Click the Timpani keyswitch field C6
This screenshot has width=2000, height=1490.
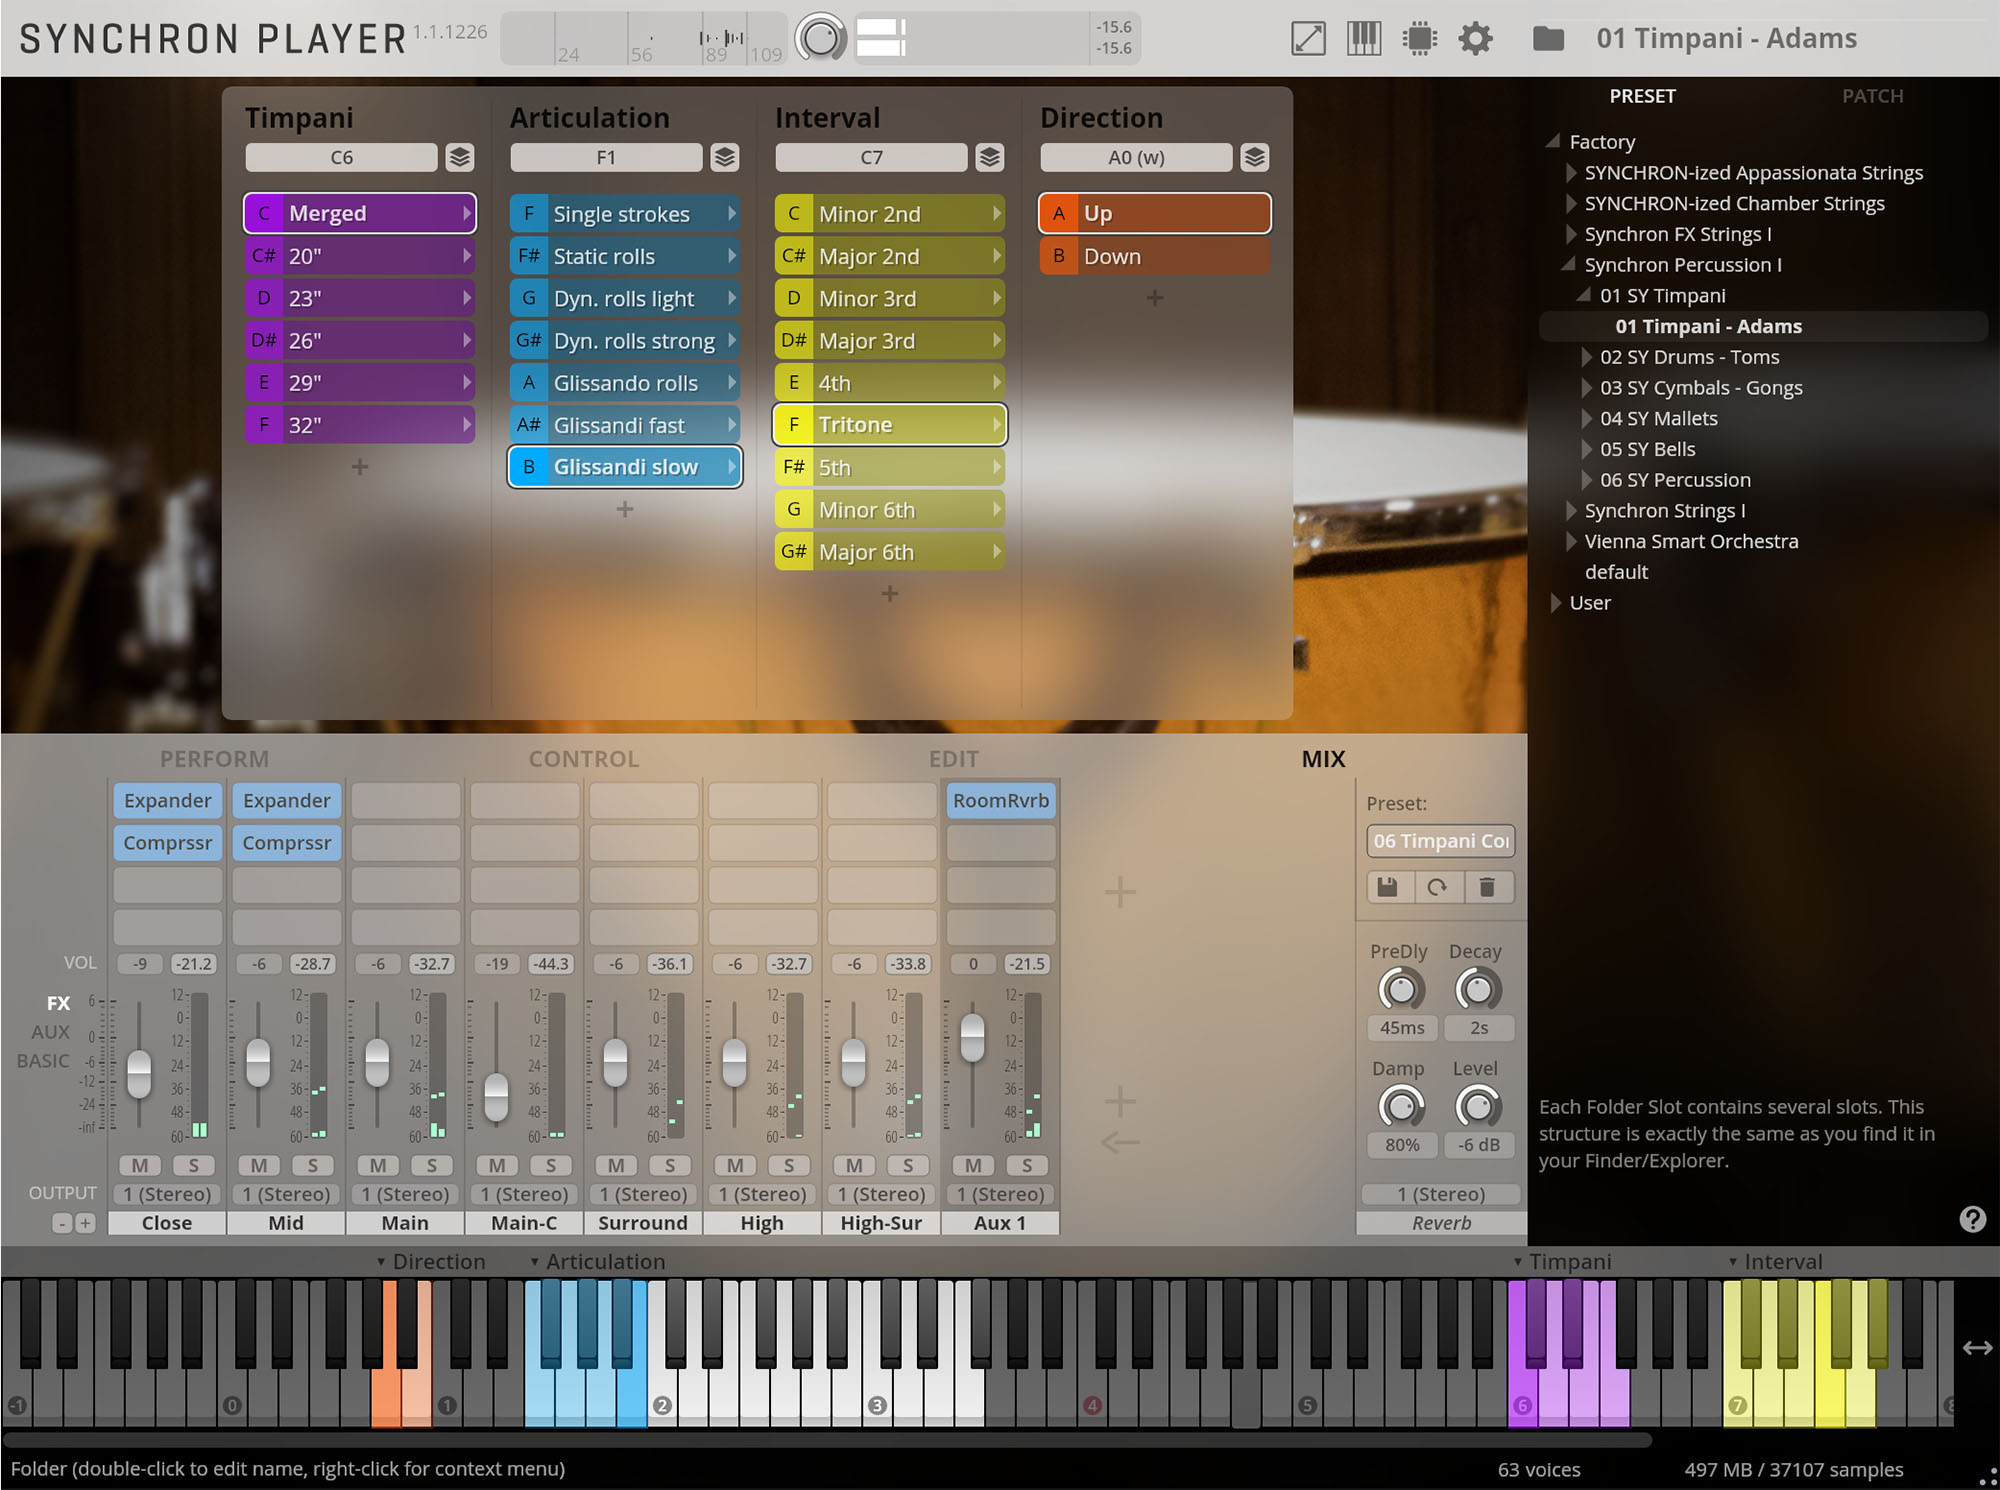coord(341,157)
